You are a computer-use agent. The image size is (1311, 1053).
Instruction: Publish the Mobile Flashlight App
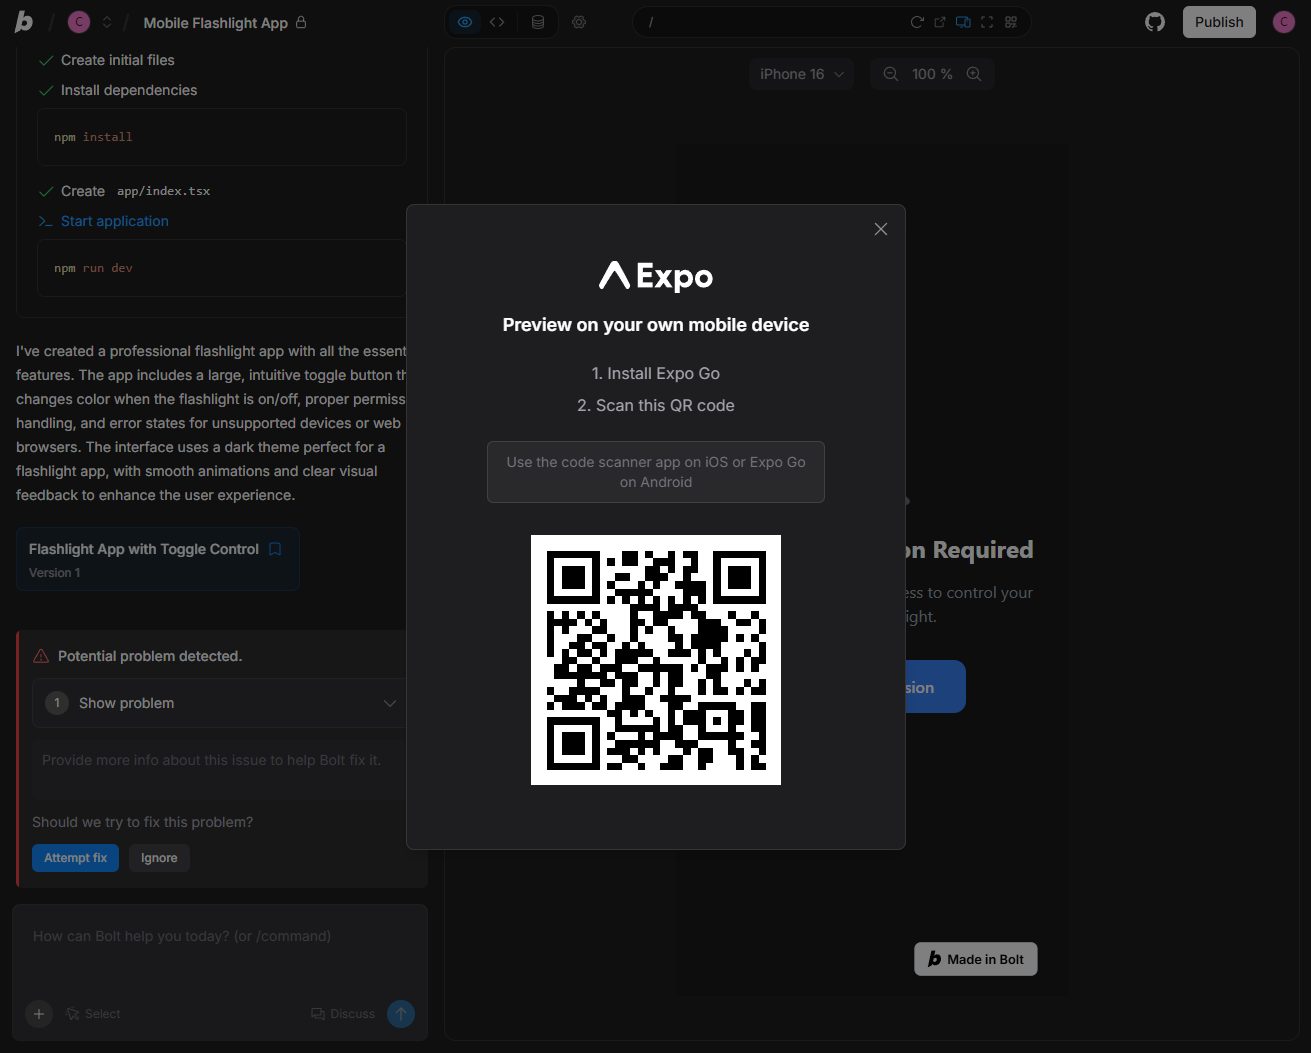coord(1218,21)
